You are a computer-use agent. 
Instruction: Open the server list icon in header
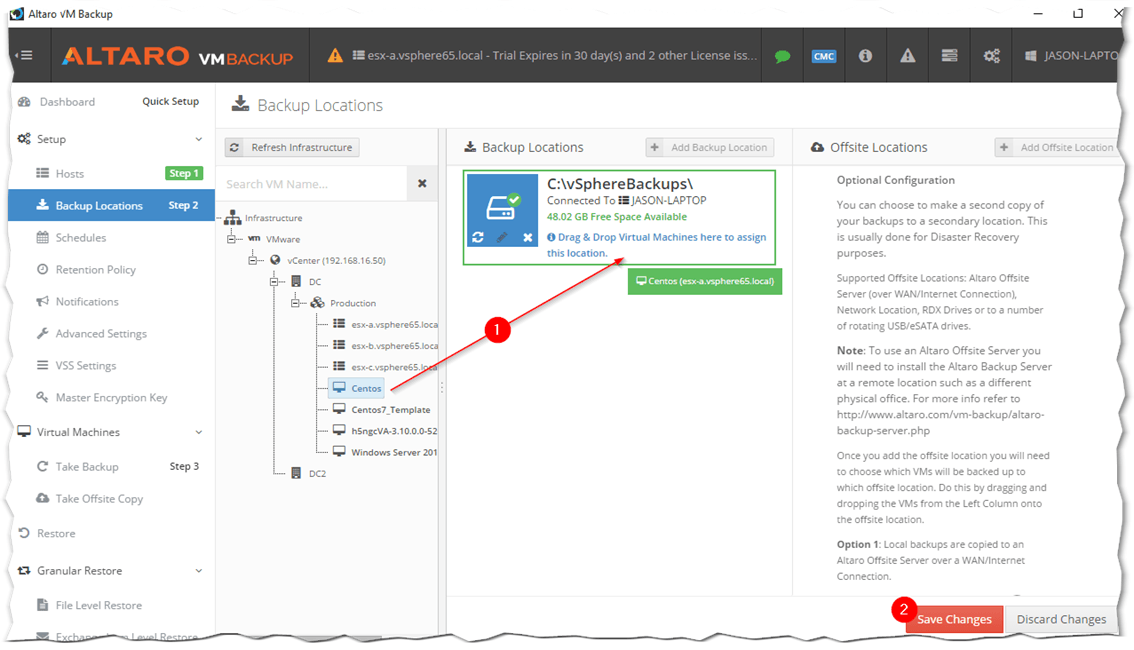[950, 56]
